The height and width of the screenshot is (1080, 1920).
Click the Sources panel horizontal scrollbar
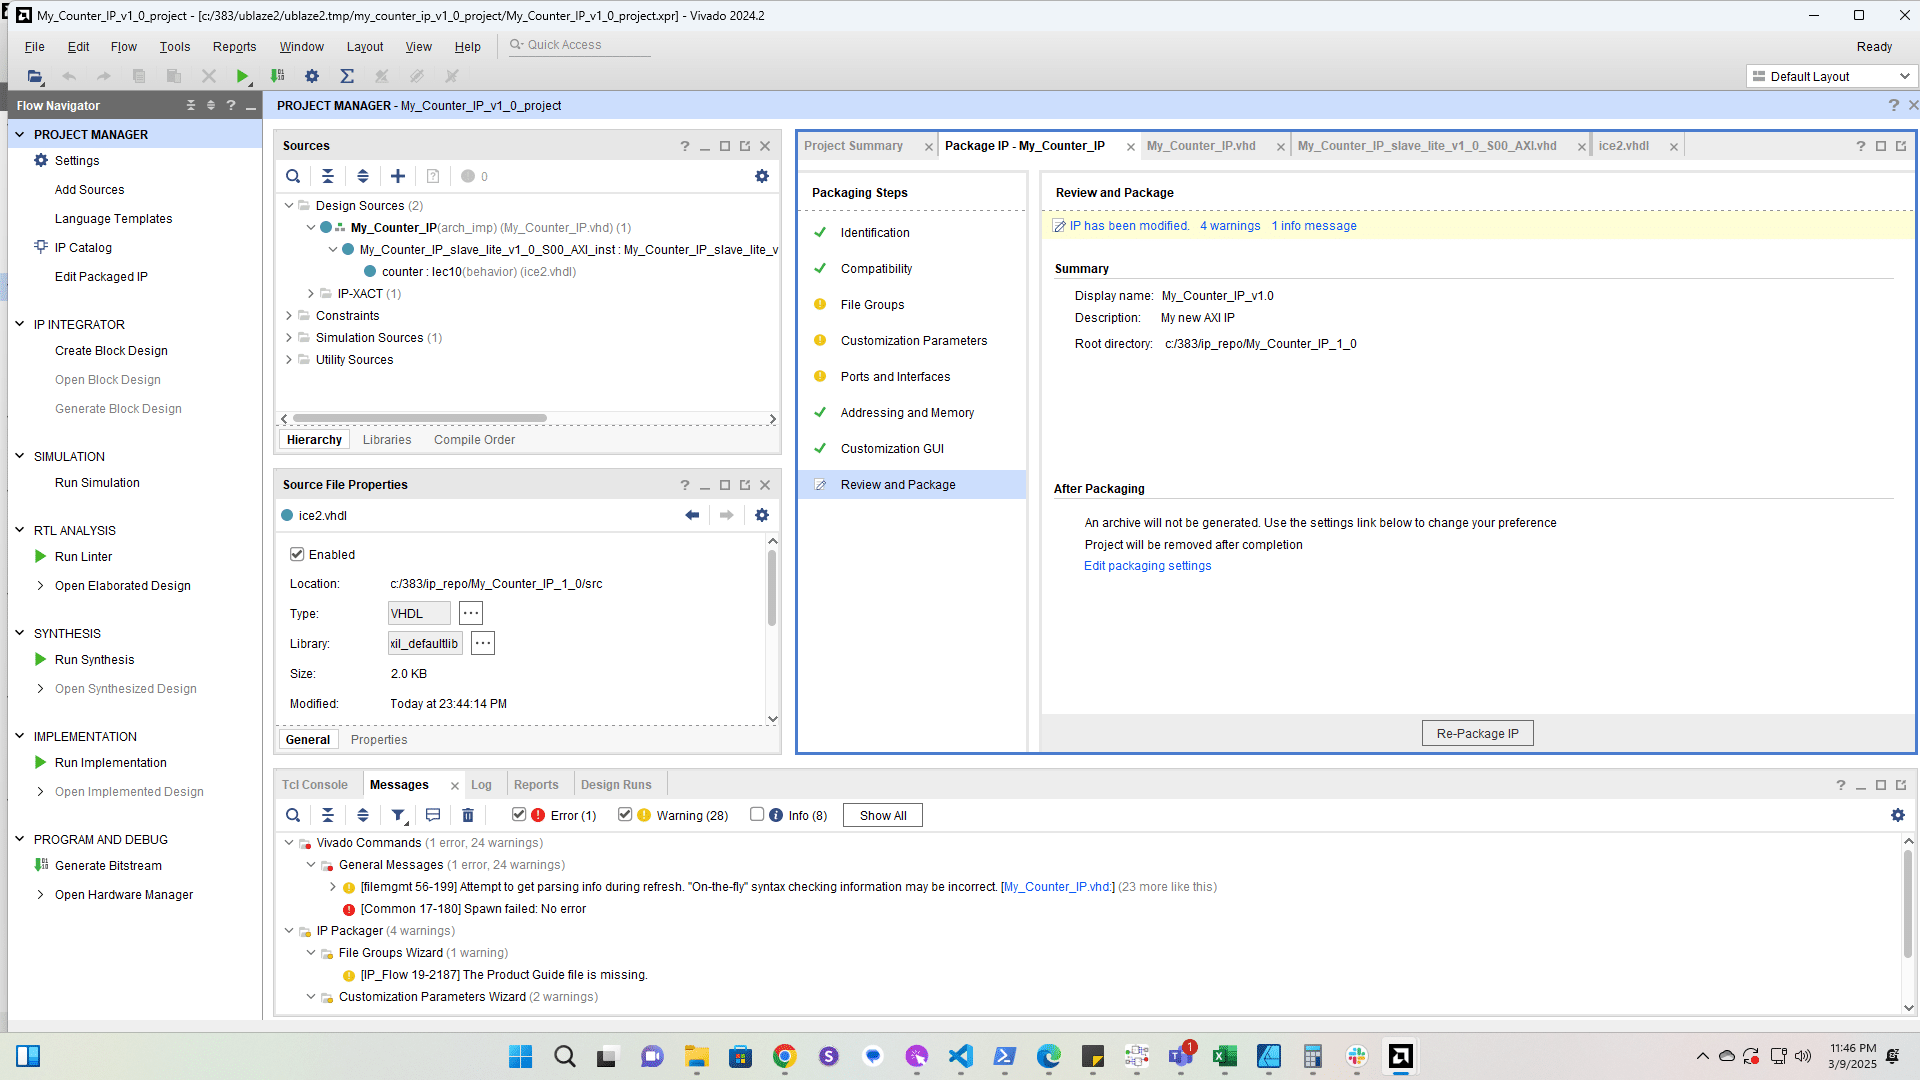(x=420, y=419)
